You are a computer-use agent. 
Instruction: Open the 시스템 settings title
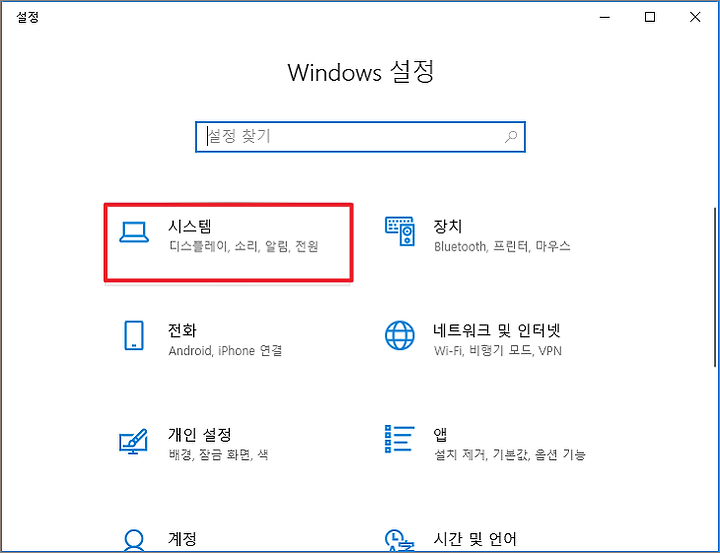(190, 226)
